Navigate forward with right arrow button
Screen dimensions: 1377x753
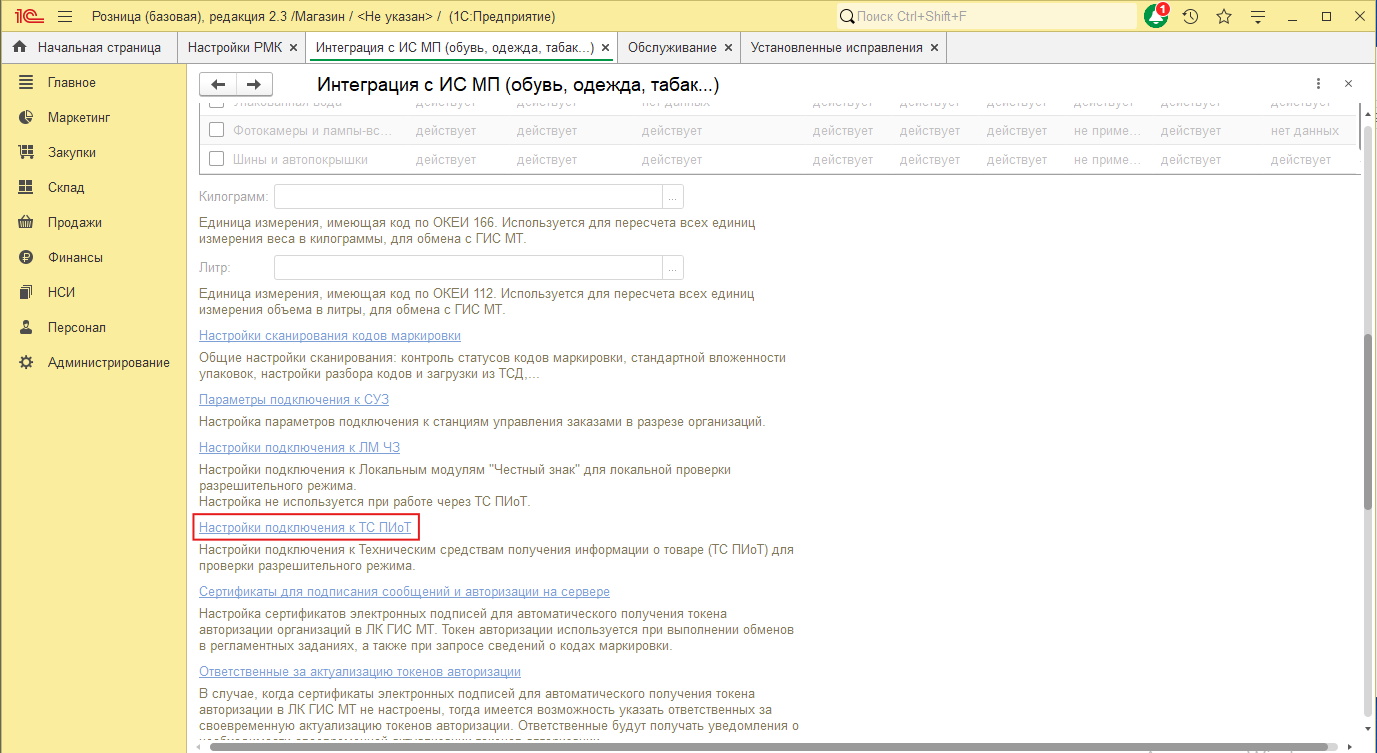(x=254, y=85)
